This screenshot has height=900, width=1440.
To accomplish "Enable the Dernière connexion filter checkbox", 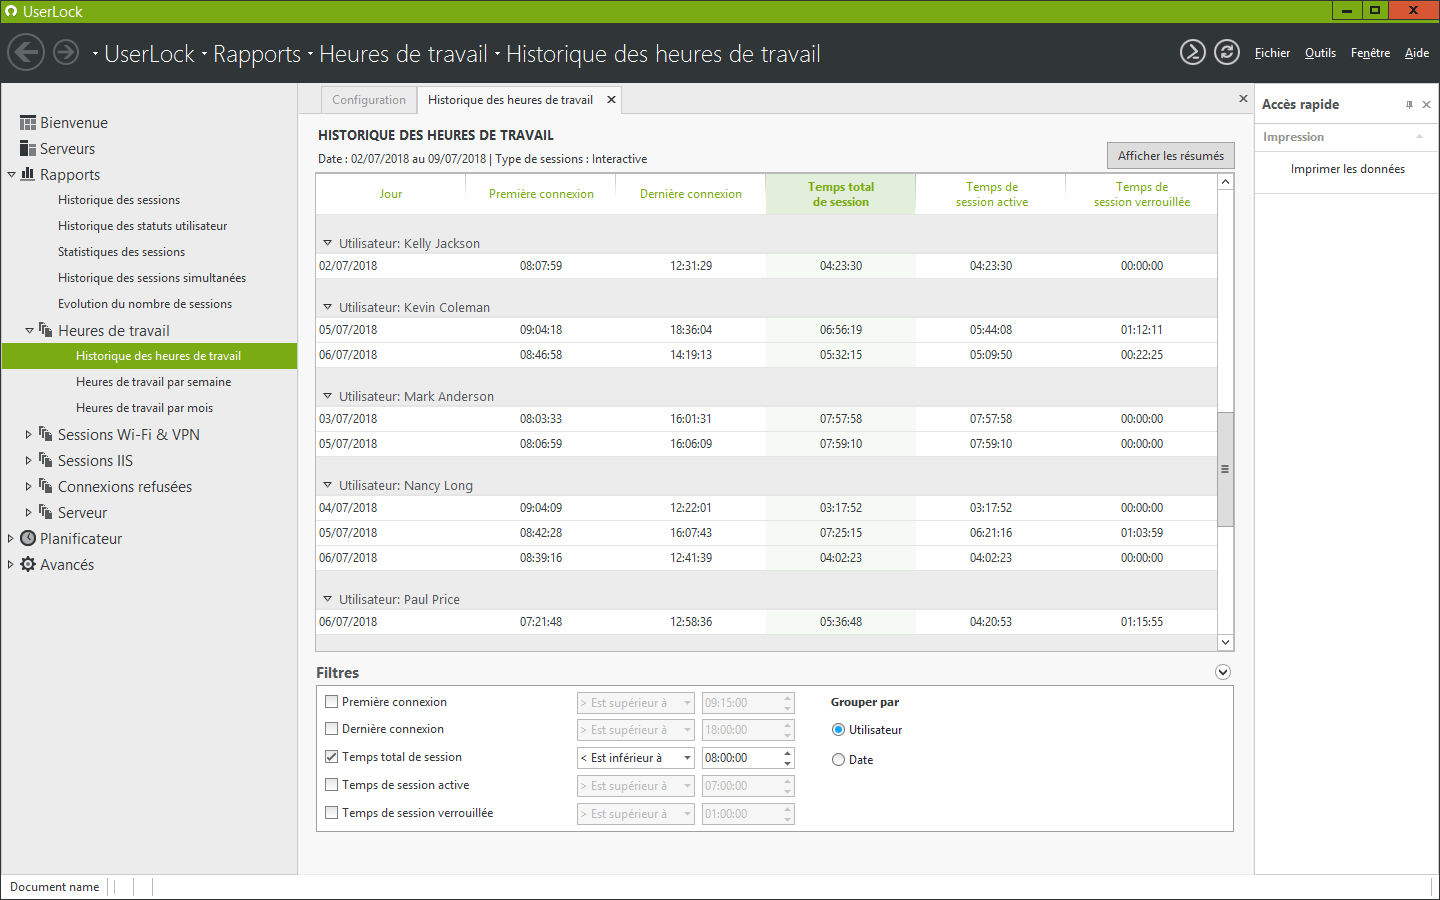I will 332,729.
